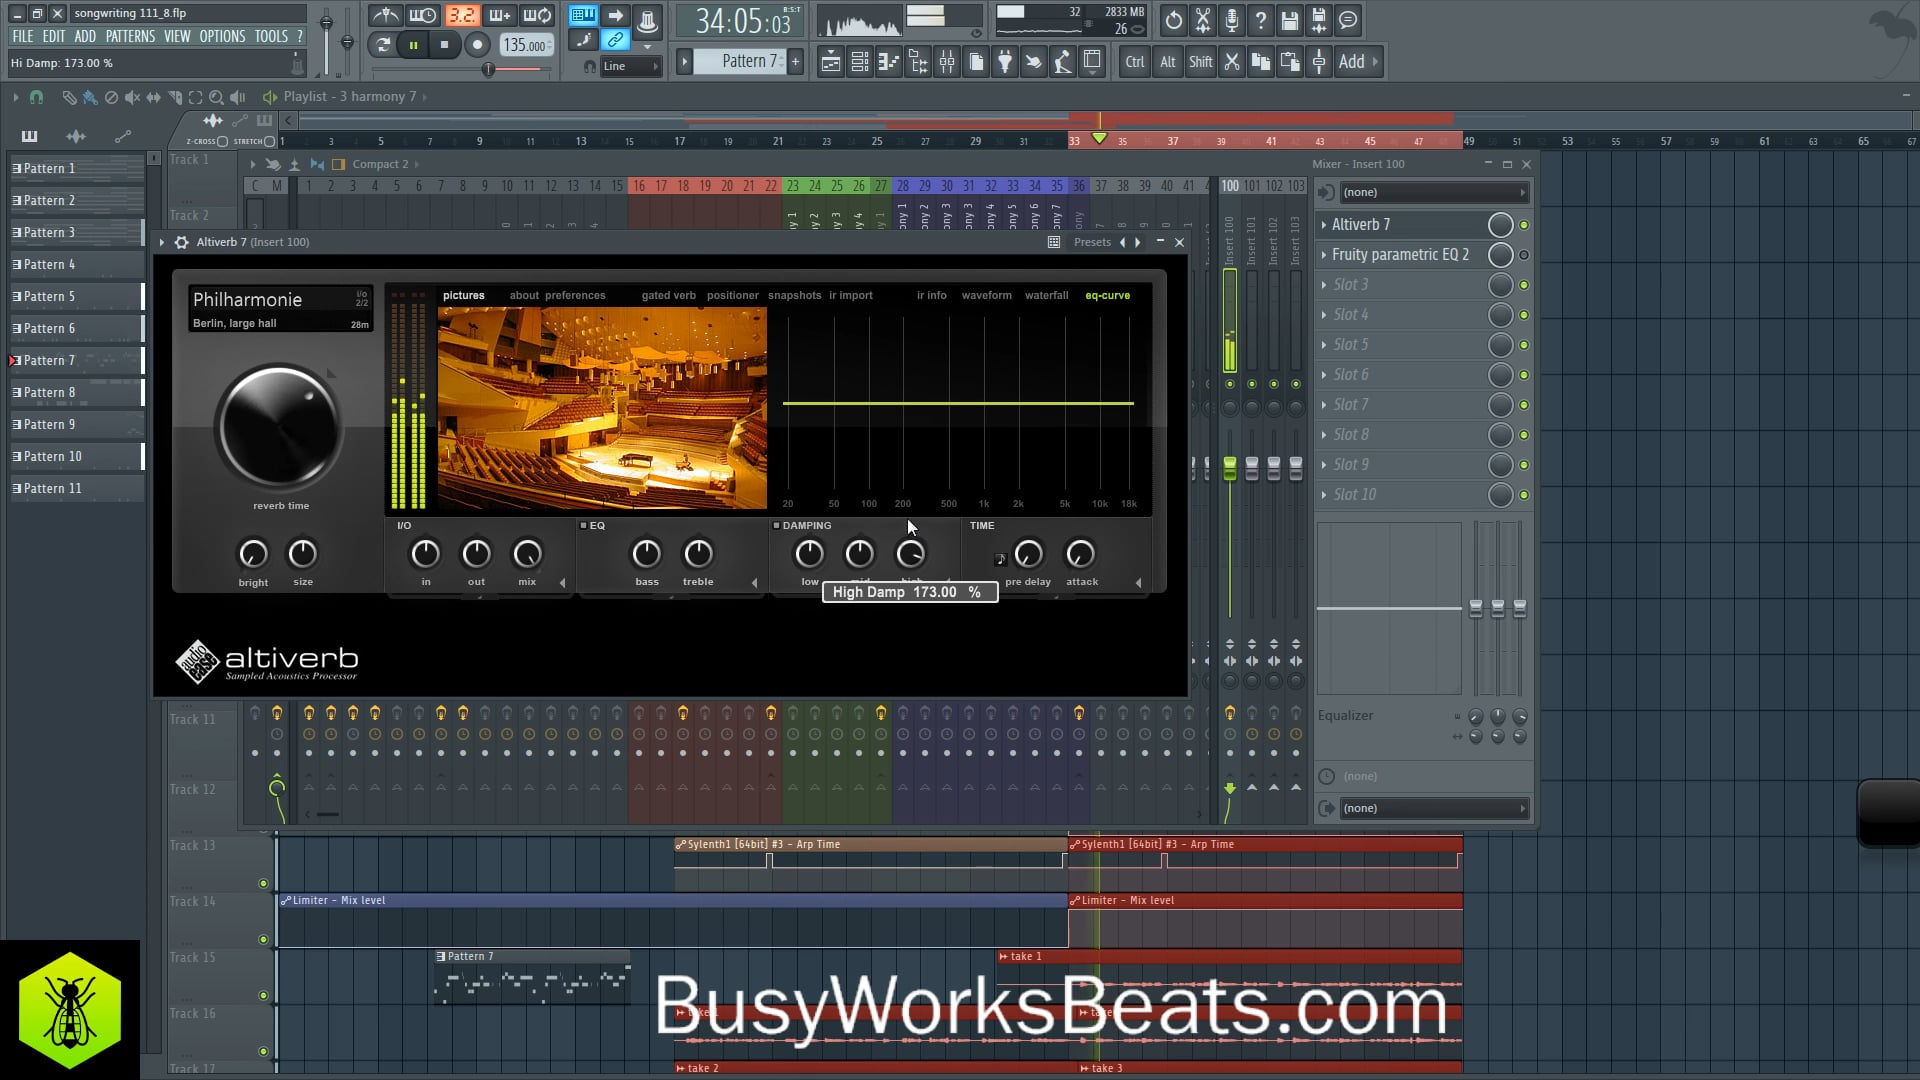Image resolution: width=1920 pixels, height=1080 pixels.
Task: Open the TOOLS menu
Action: 271,36
